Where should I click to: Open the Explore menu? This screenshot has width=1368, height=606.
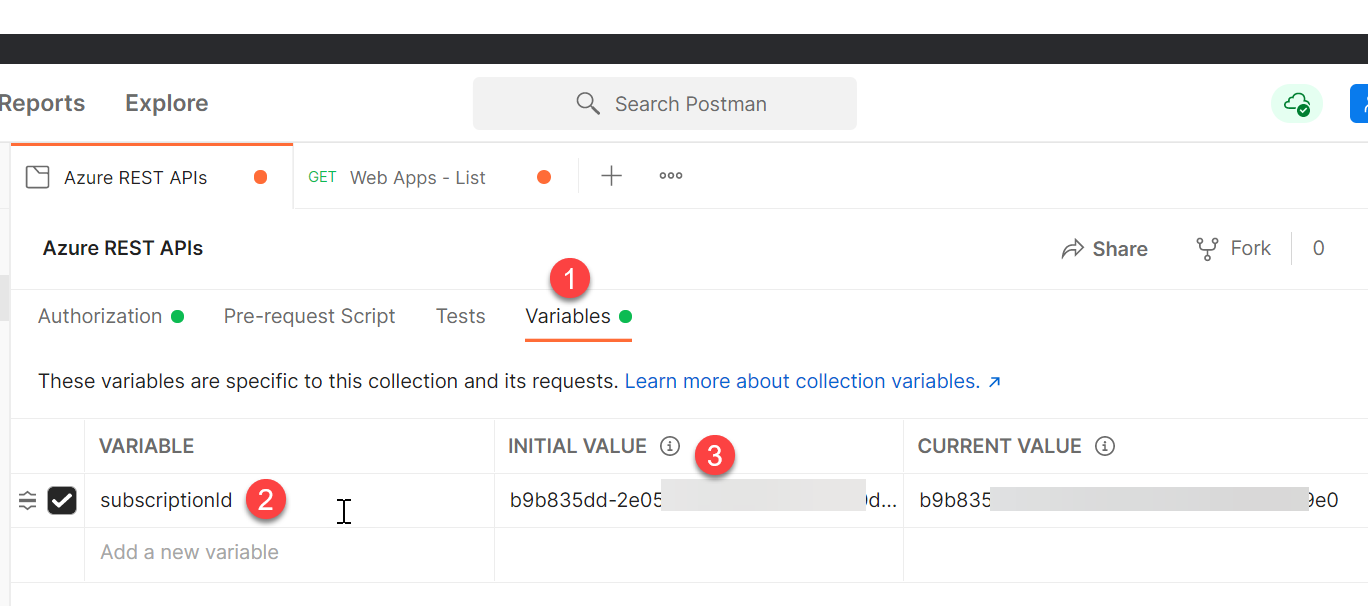click(166, 103)
